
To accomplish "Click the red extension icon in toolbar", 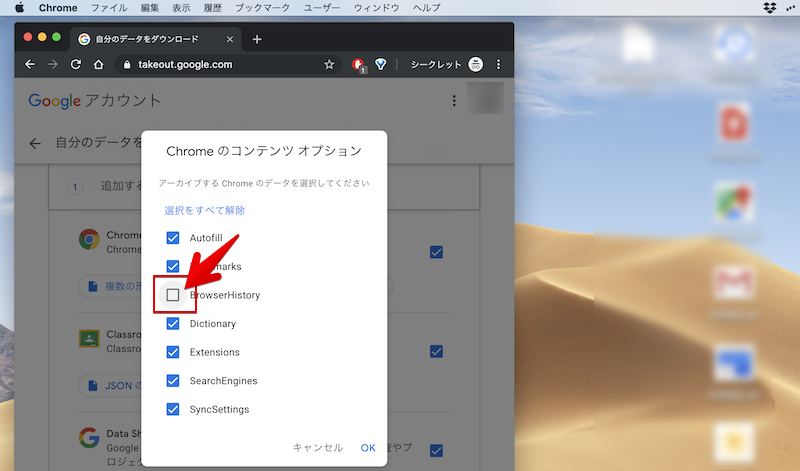I will tap(359, 64).
